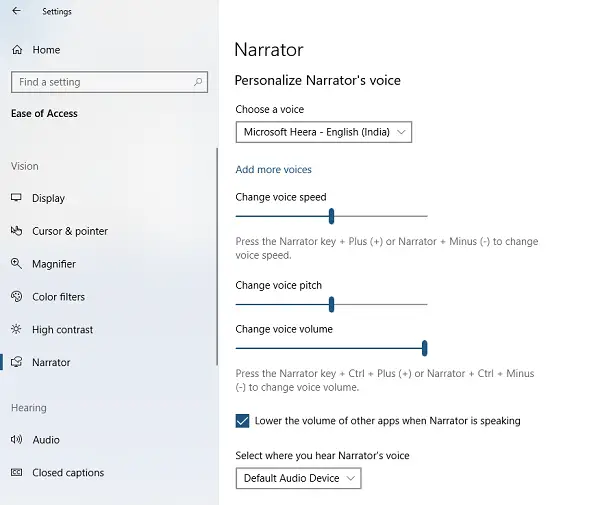
Task: Open the Audio settings page
Action: point(45,440)
